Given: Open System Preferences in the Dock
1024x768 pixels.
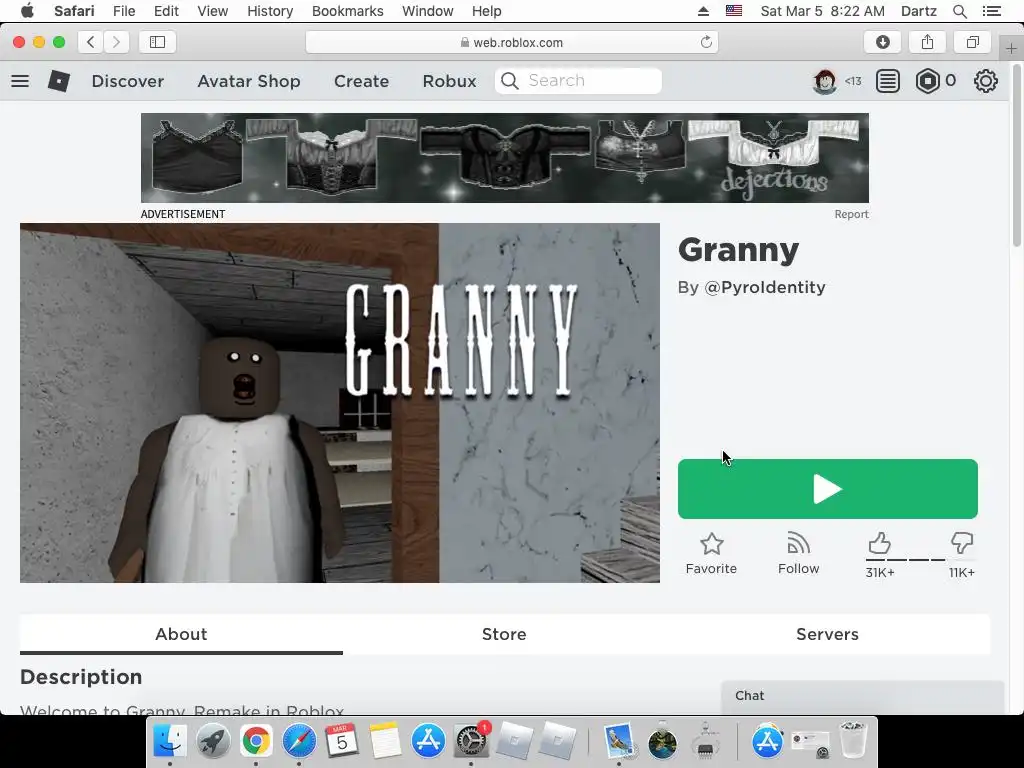Looking at the screenshot, I should pos(471,741).
